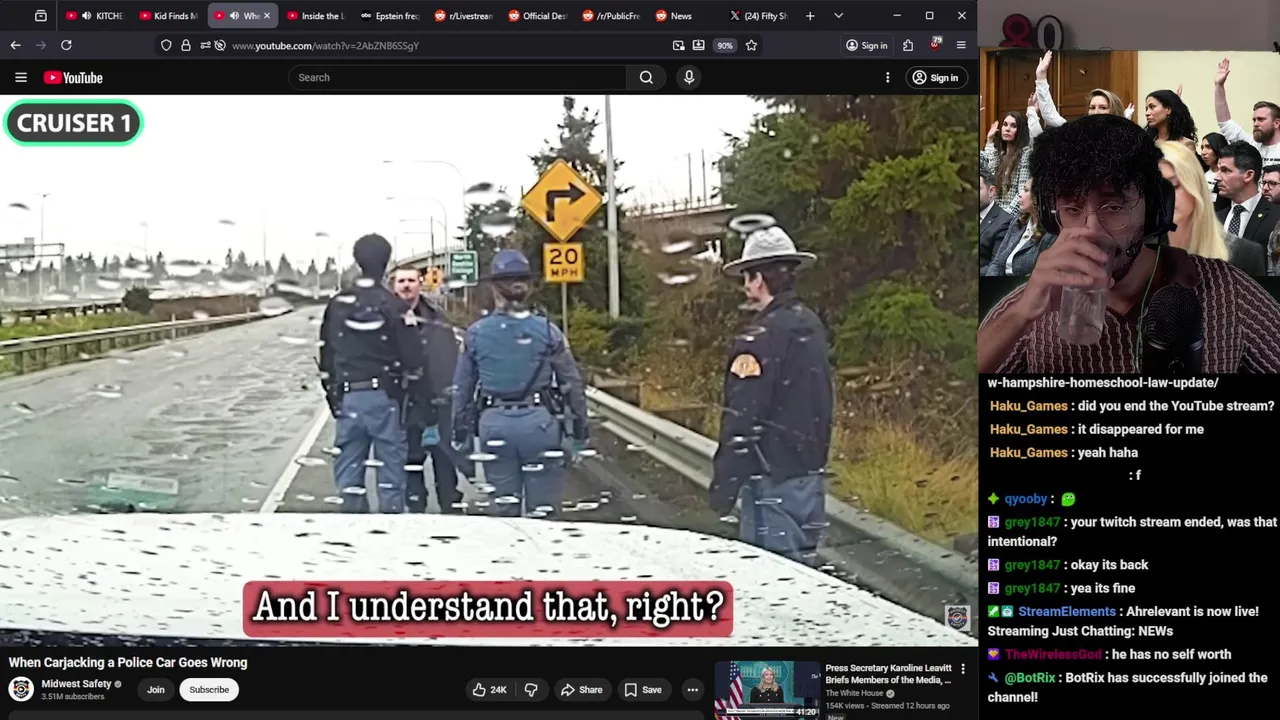This screenshot has height=720, width=1280.
Task: Open the Midwest Safety channel name link
Action: [x=76, y=684]
